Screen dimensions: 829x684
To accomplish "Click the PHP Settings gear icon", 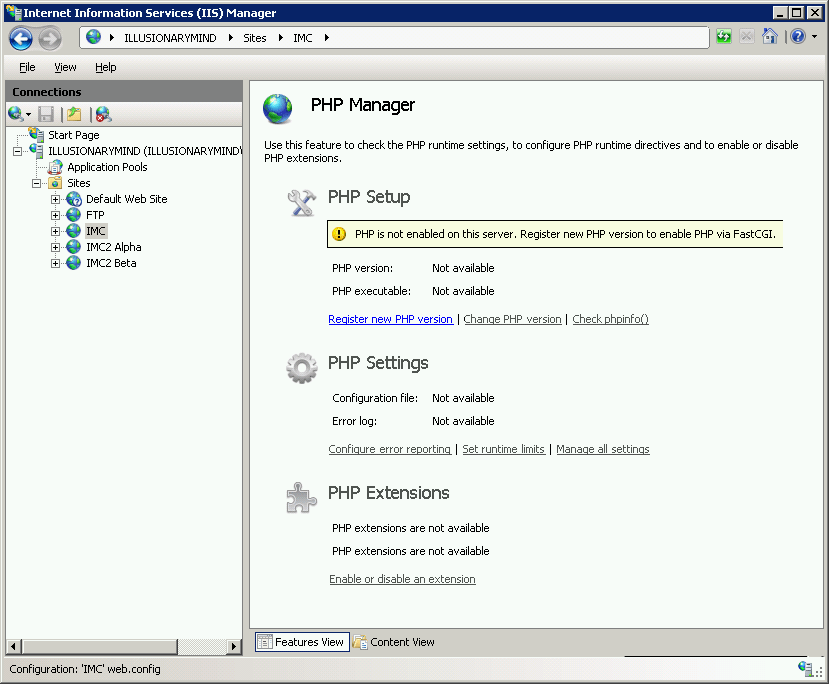I will (x=302, y=368).
